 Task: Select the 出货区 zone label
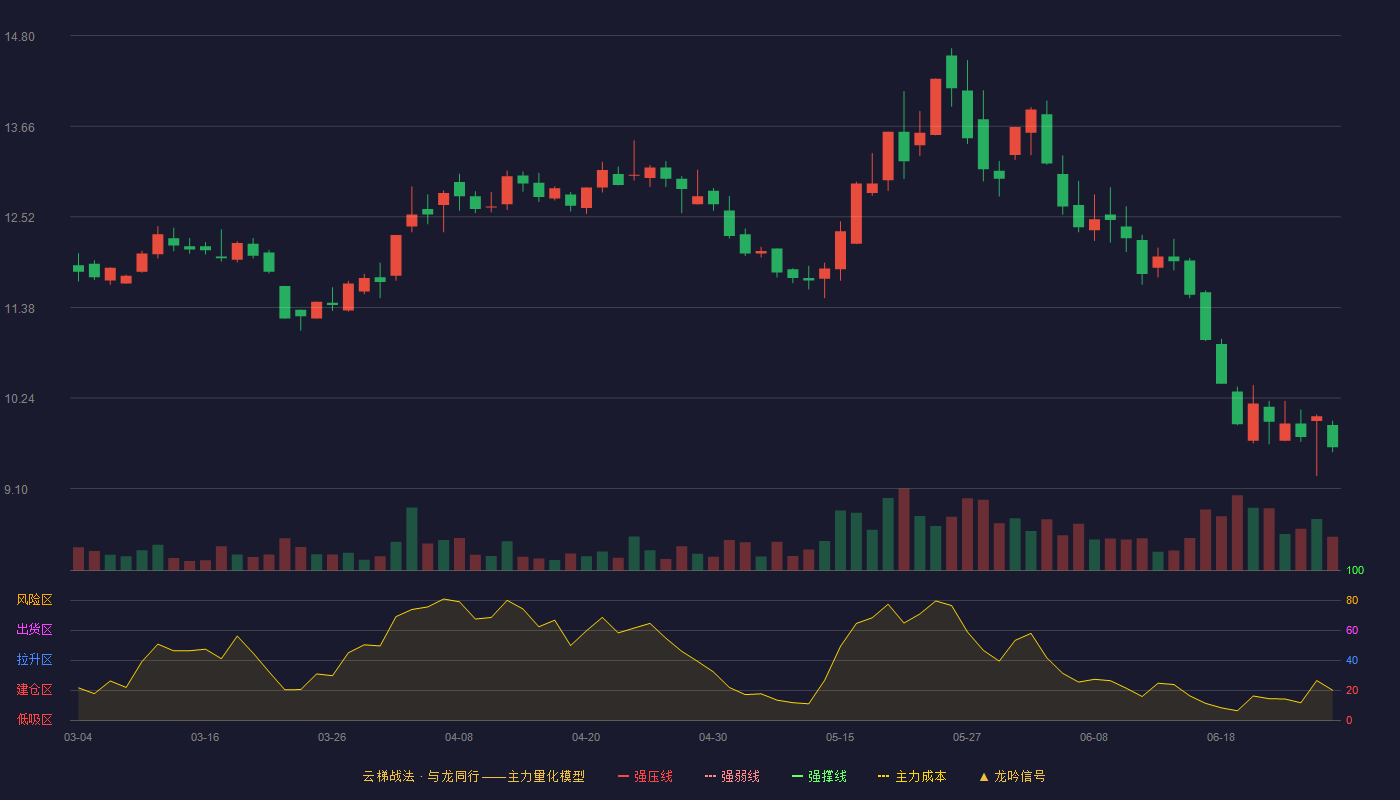click(x=34, y=630)
